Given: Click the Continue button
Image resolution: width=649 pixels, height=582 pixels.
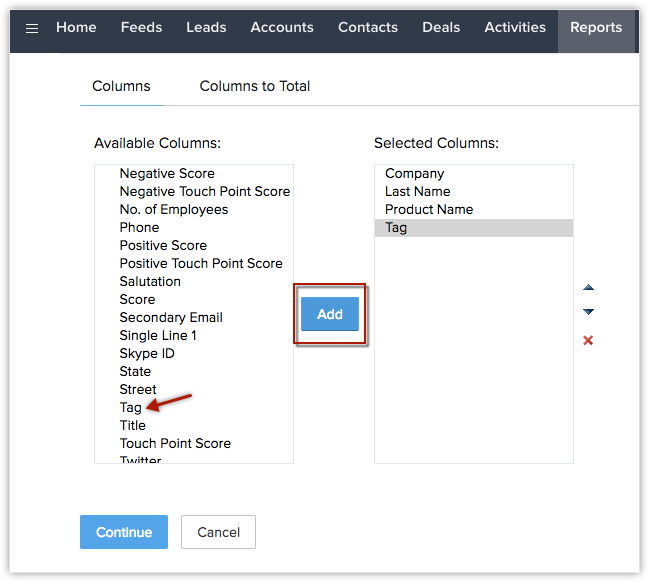Looking at the screenshot, I should click(124, 532).
